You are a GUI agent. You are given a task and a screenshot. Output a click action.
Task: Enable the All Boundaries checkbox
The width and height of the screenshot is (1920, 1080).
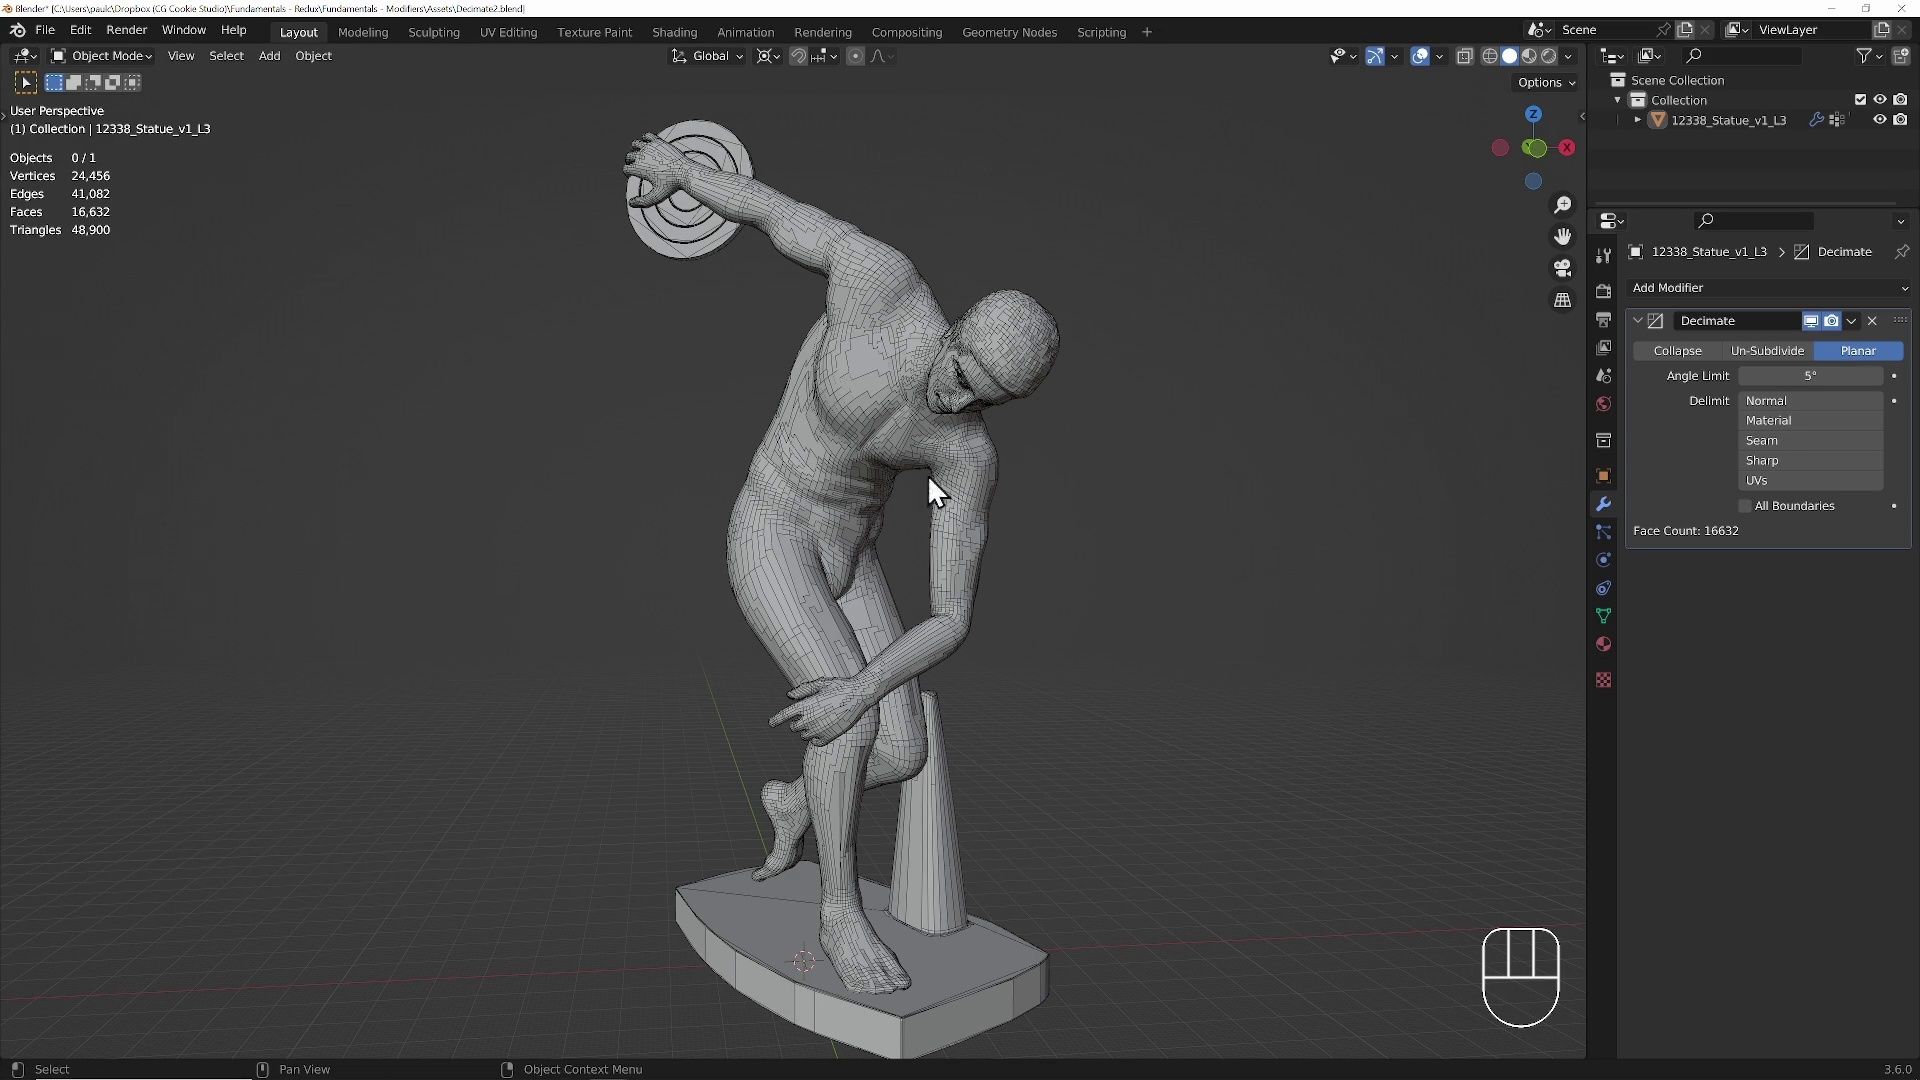coord(1745,506)
